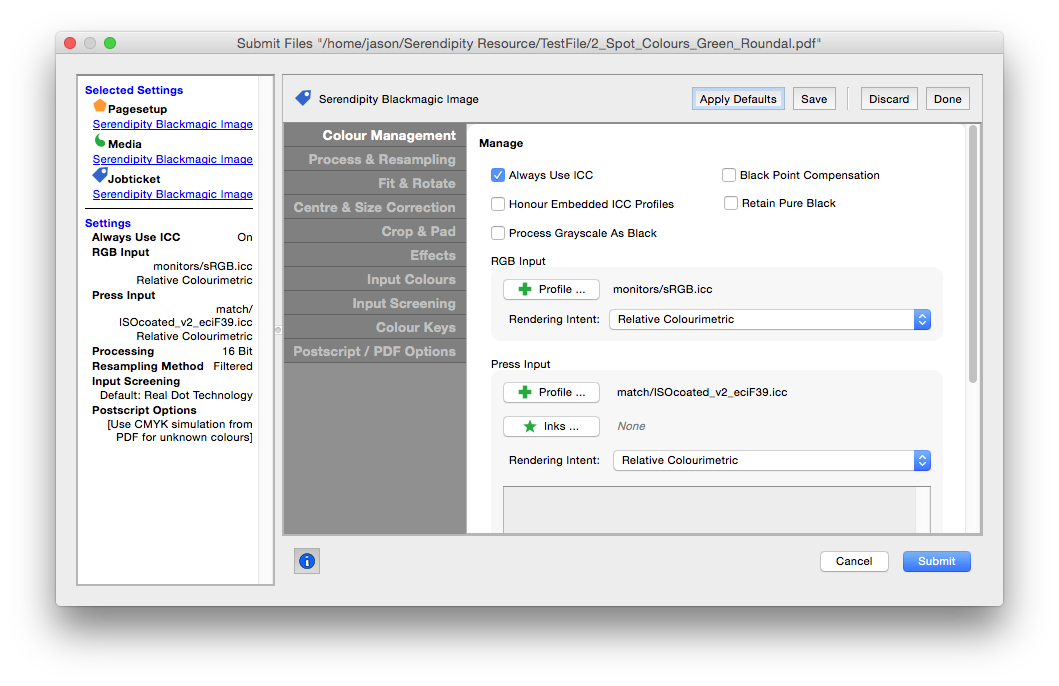Click the Done button
1059x686 pixels.
pyautogui.click(x=948, y=99)
